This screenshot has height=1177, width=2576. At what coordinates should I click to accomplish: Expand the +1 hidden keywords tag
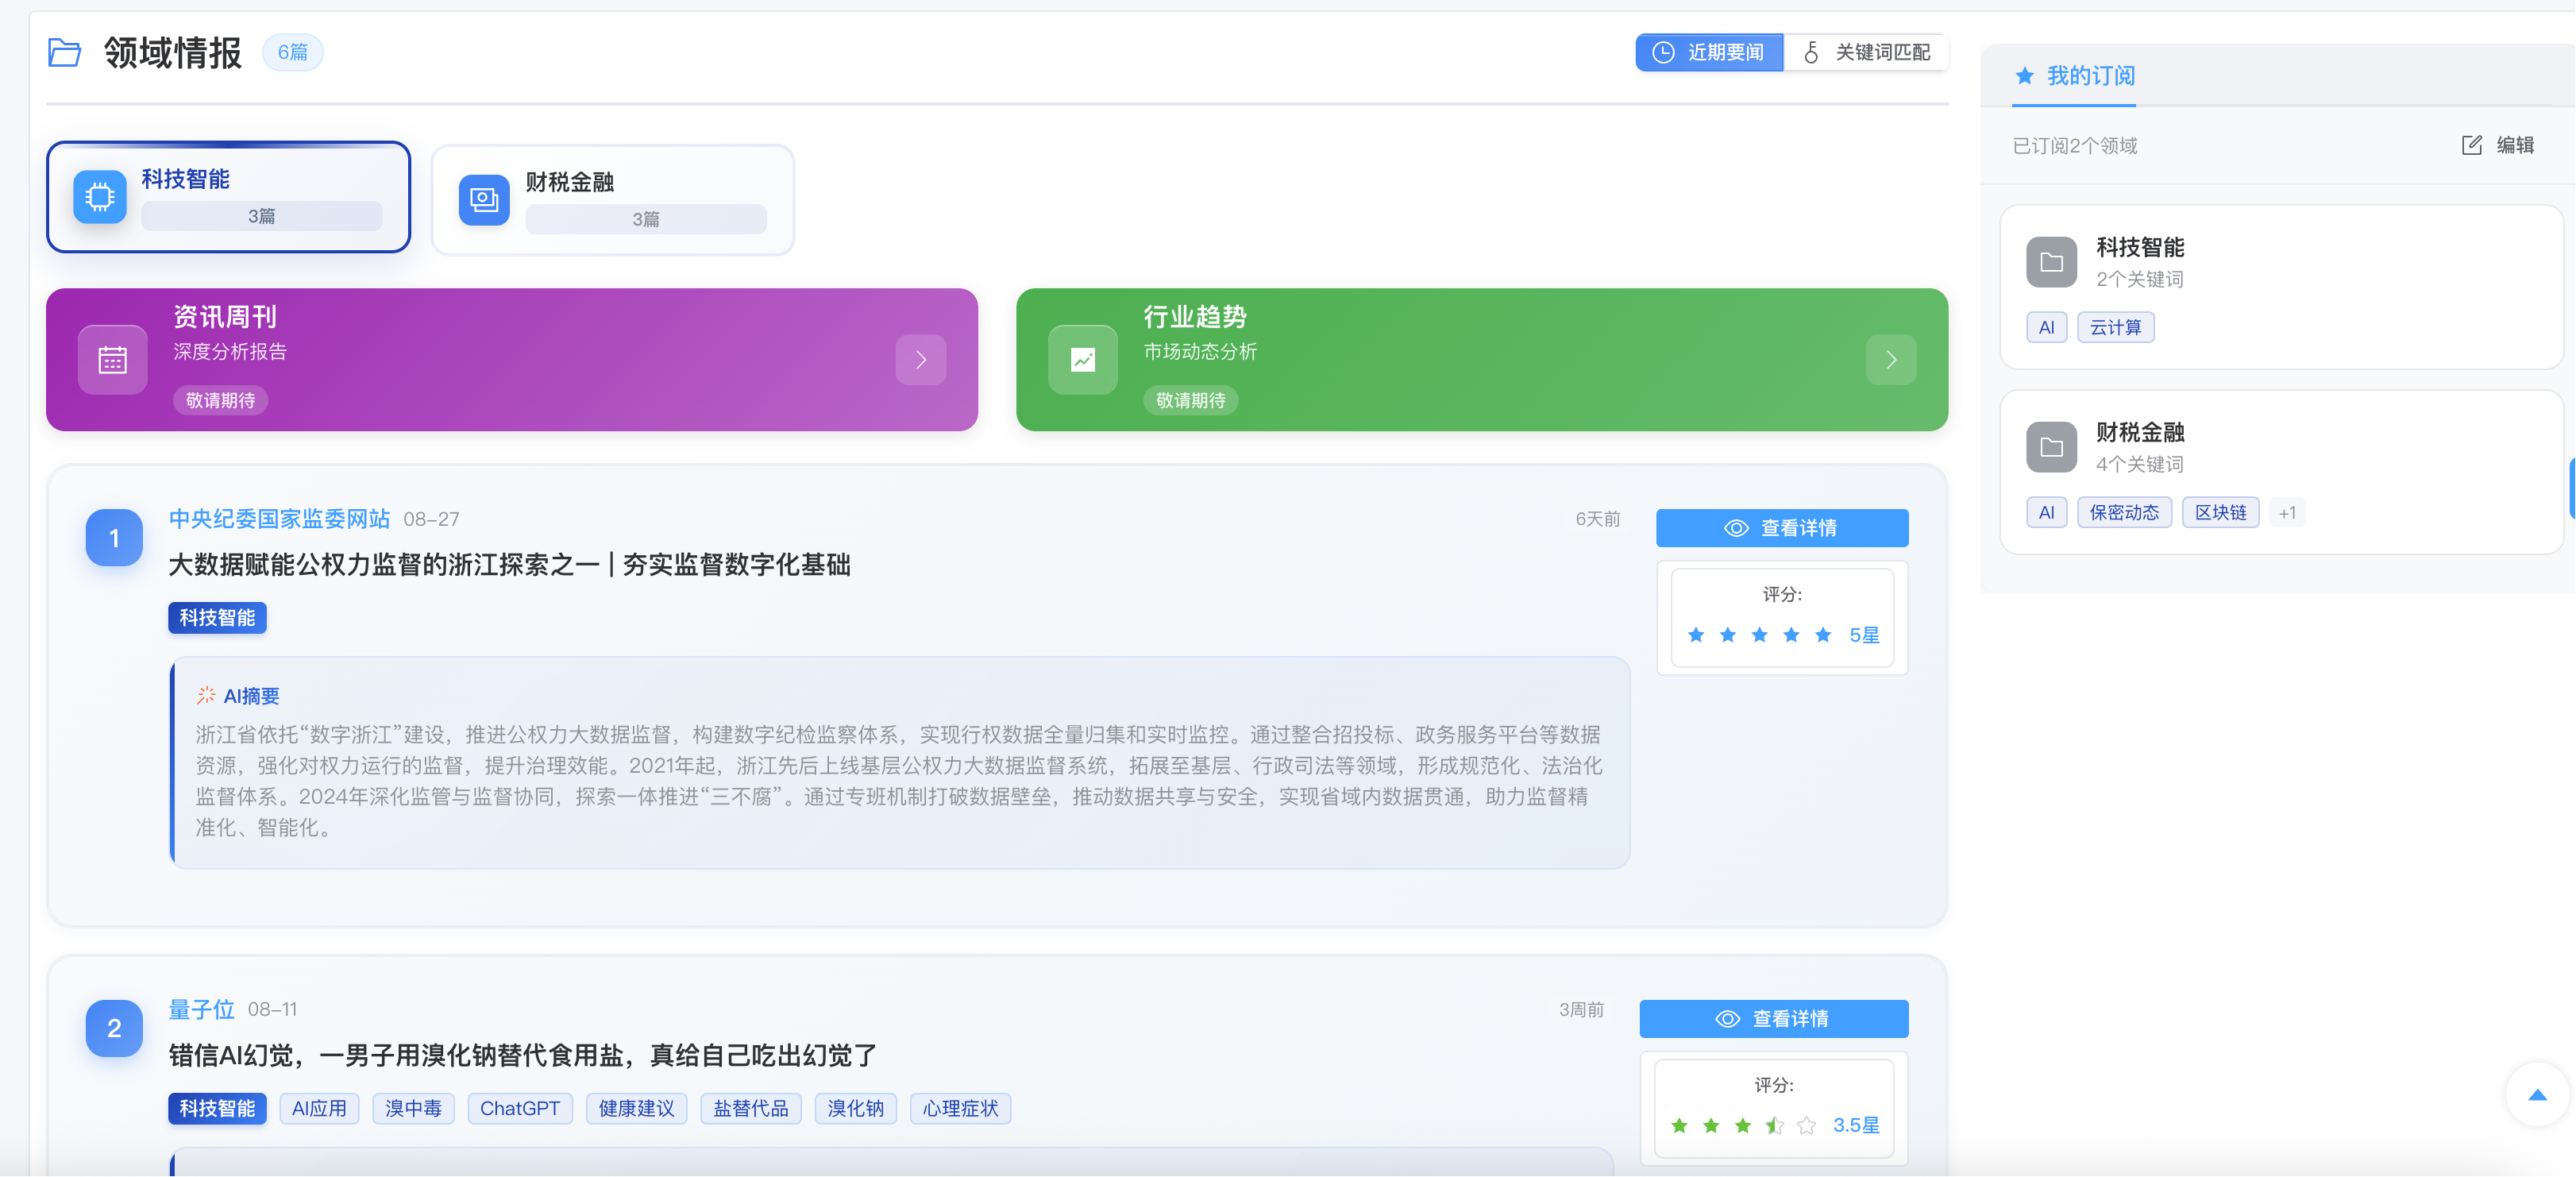click(x=2287, y=513)
